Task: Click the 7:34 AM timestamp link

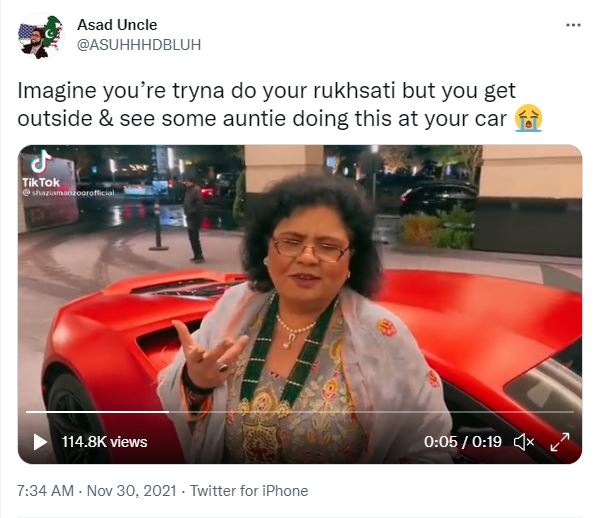Action: (x=45, y=491)
